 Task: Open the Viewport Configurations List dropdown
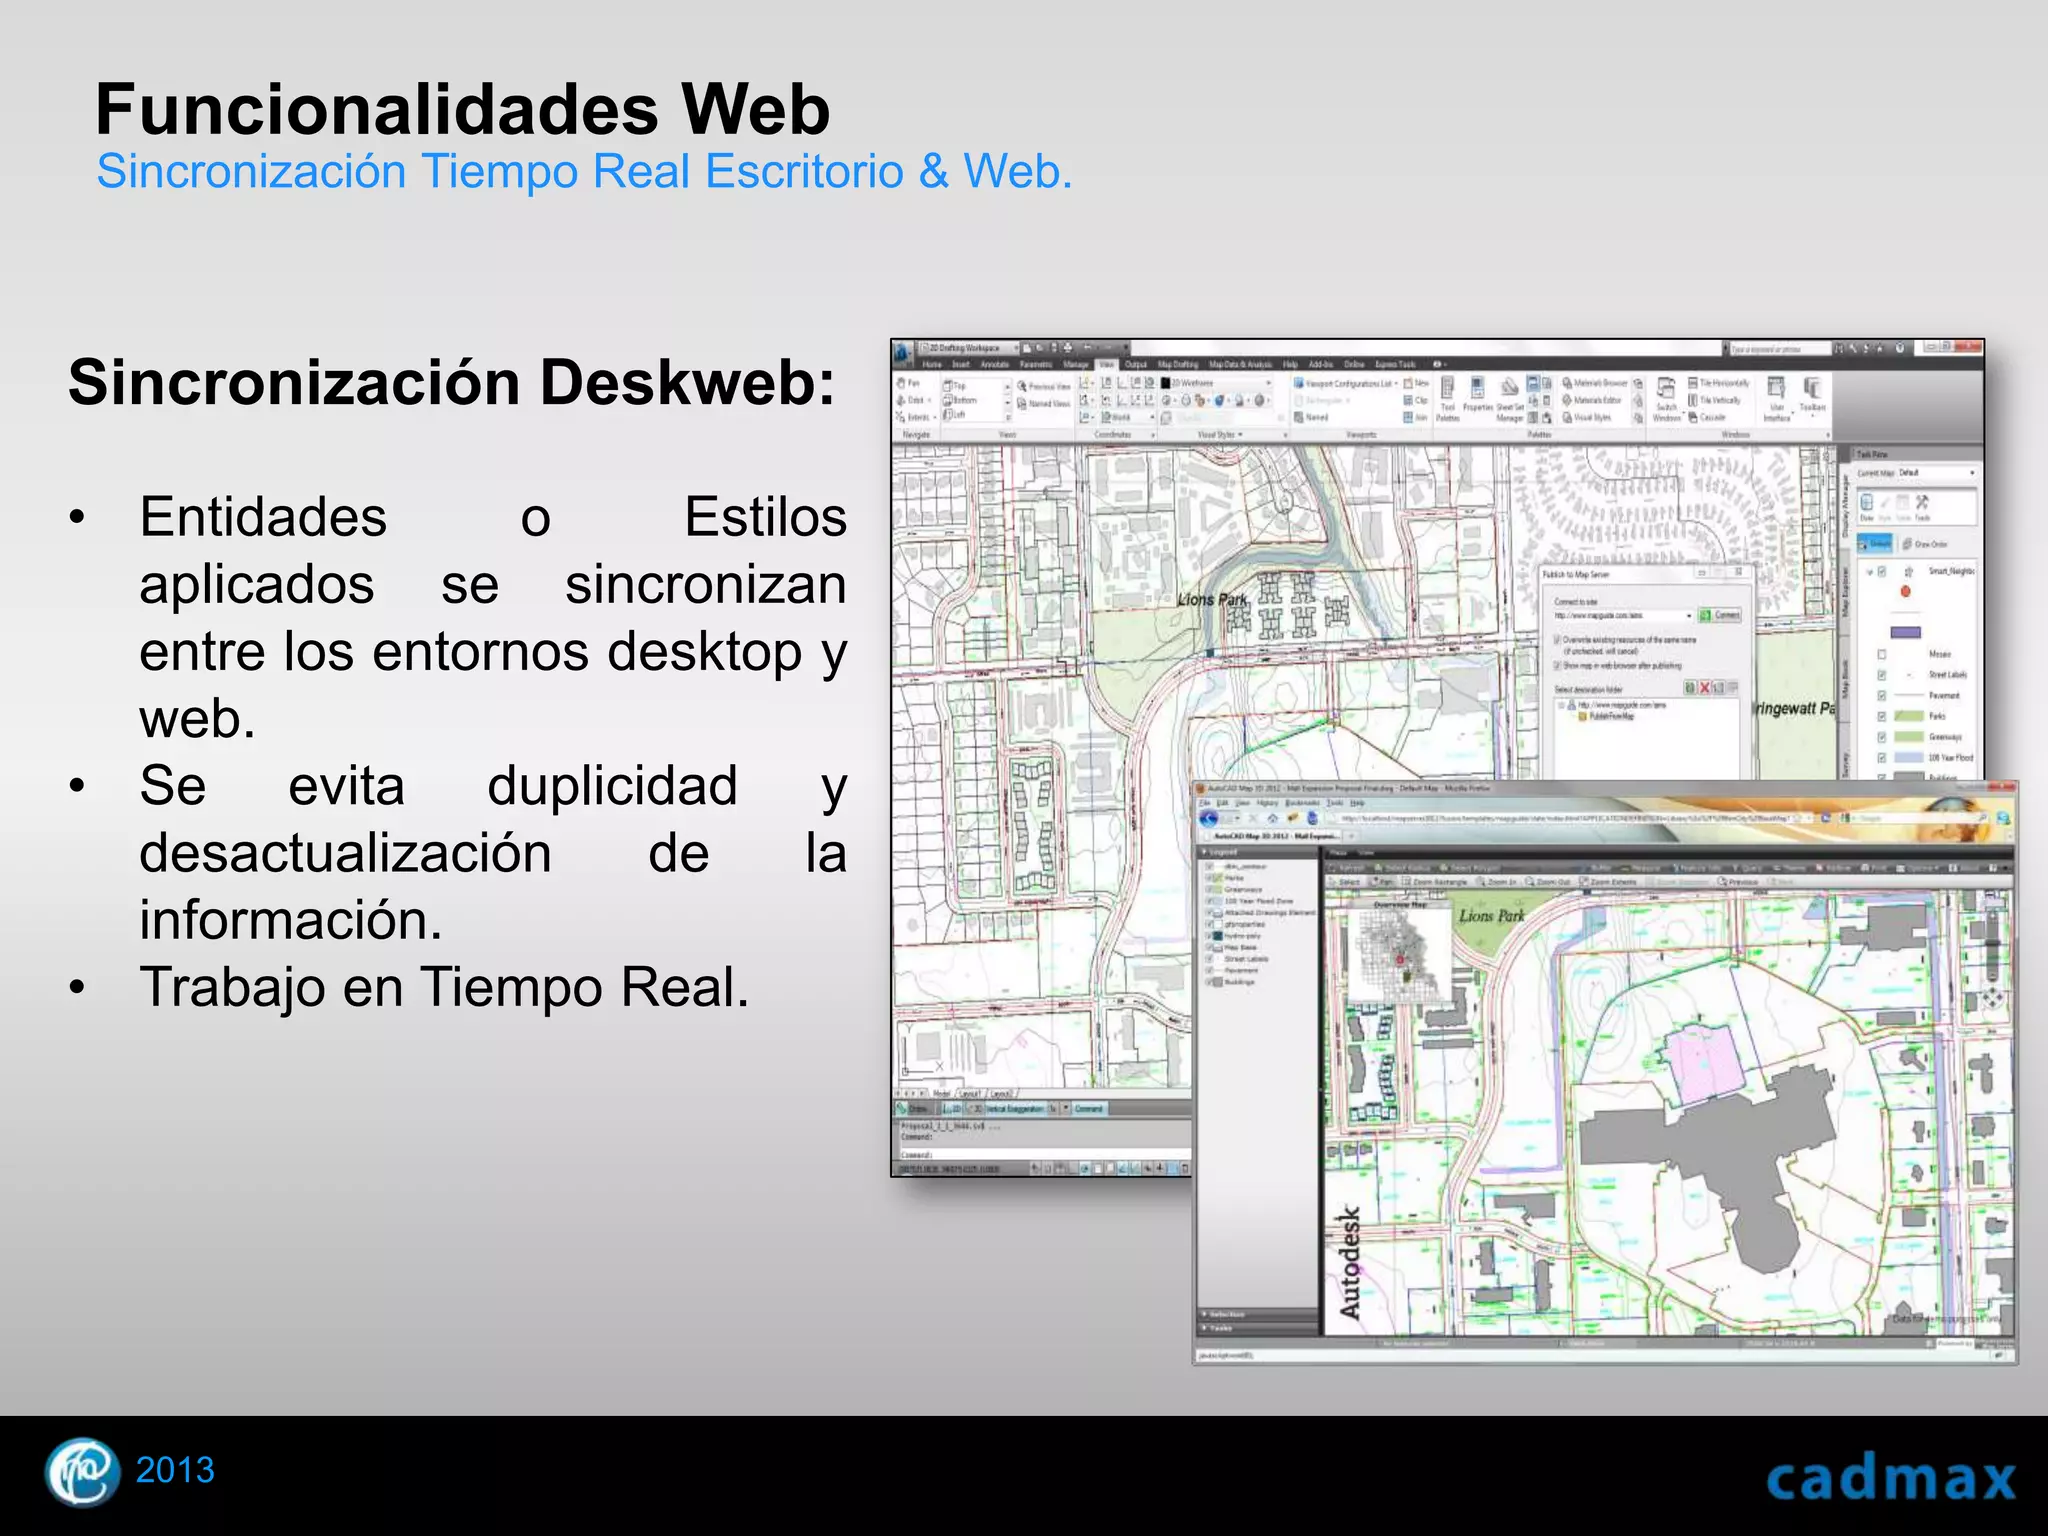coord(1345,383)
